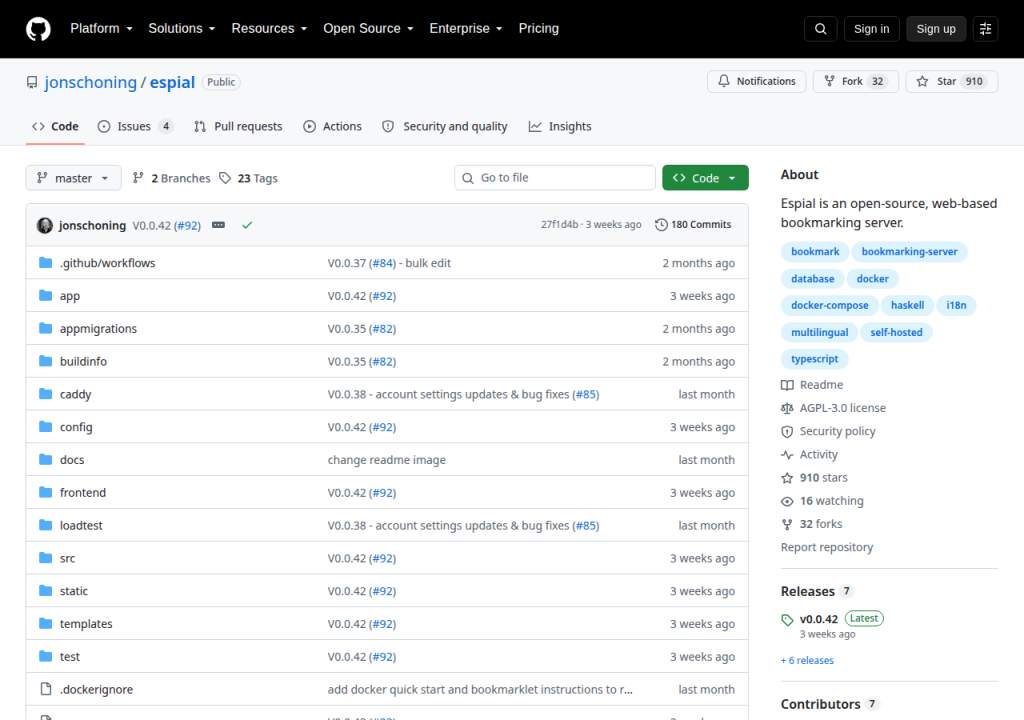This screenshot has height=720, width=1024.
Task: Switch to the Actions tab
Action: pos(332,126)
